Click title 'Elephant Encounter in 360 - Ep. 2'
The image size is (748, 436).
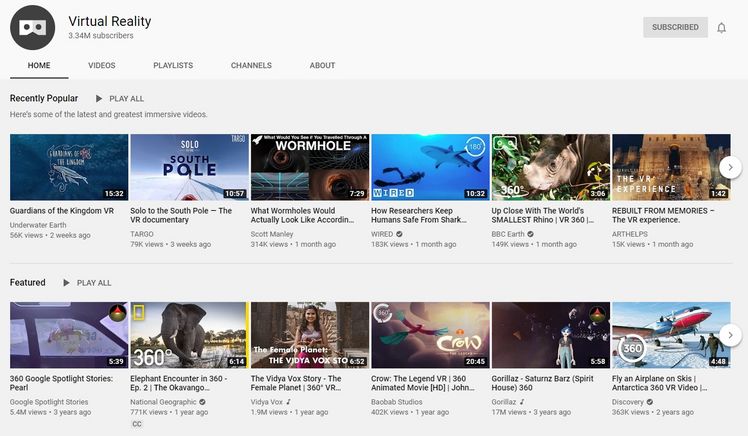(179, 383)
